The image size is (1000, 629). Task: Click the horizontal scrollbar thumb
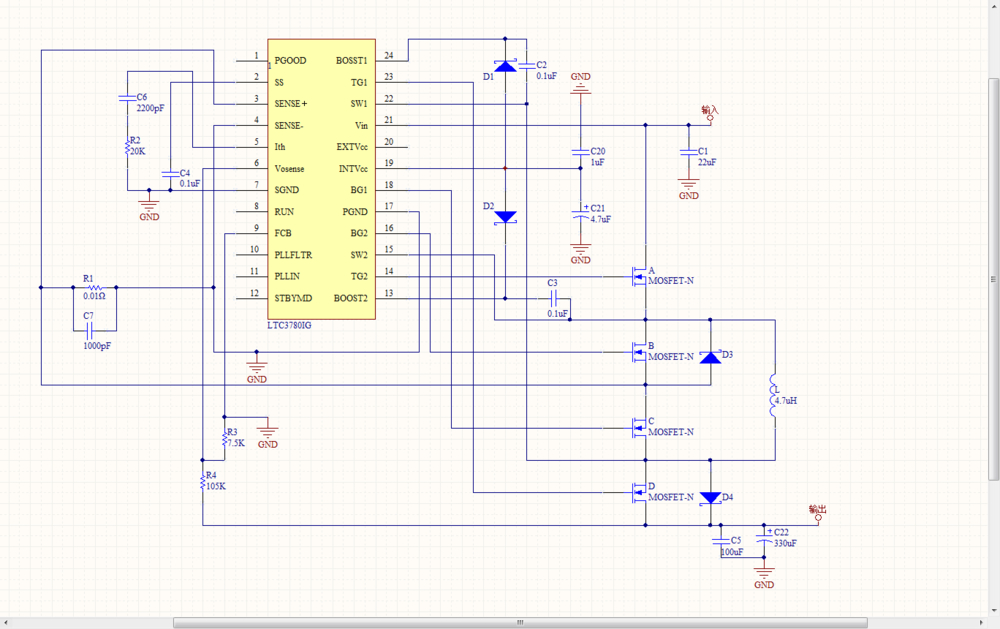pos(520,622)
